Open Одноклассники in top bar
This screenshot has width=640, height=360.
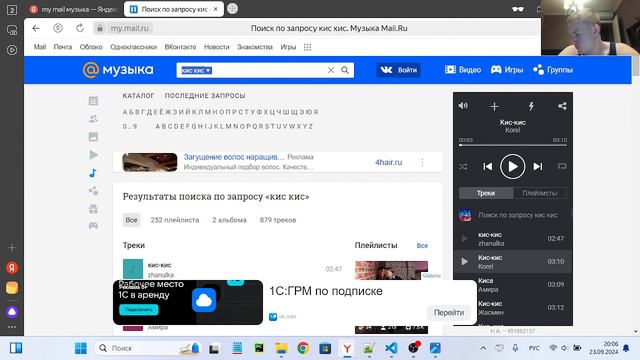coord(133,47)
